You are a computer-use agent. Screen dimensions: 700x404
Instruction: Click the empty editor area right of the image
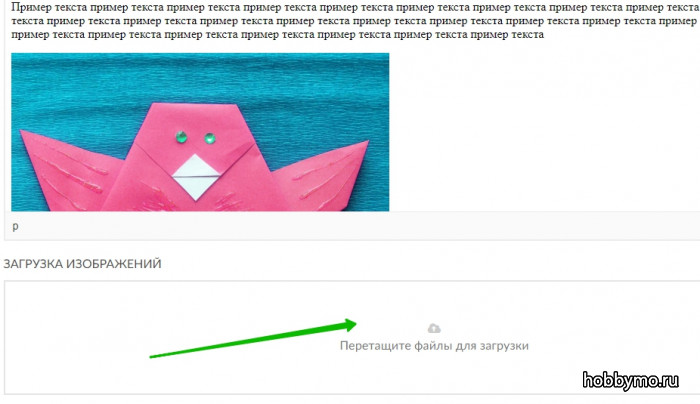pos(536,134)
